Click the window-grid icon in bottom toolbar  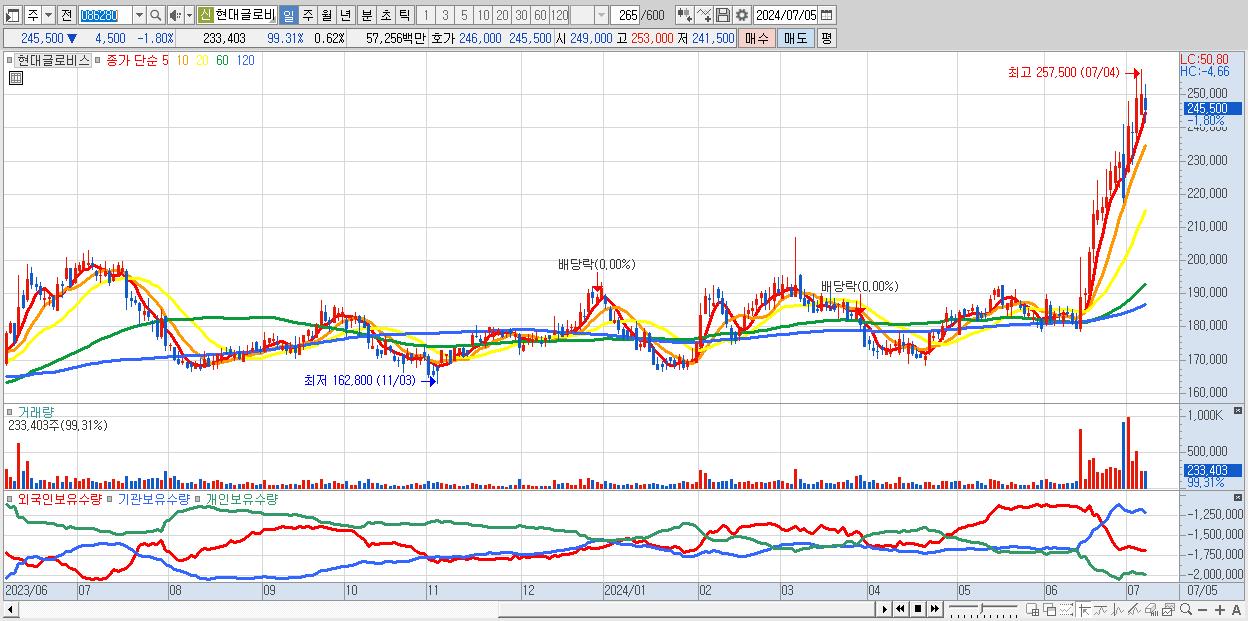click(1033, 610)
